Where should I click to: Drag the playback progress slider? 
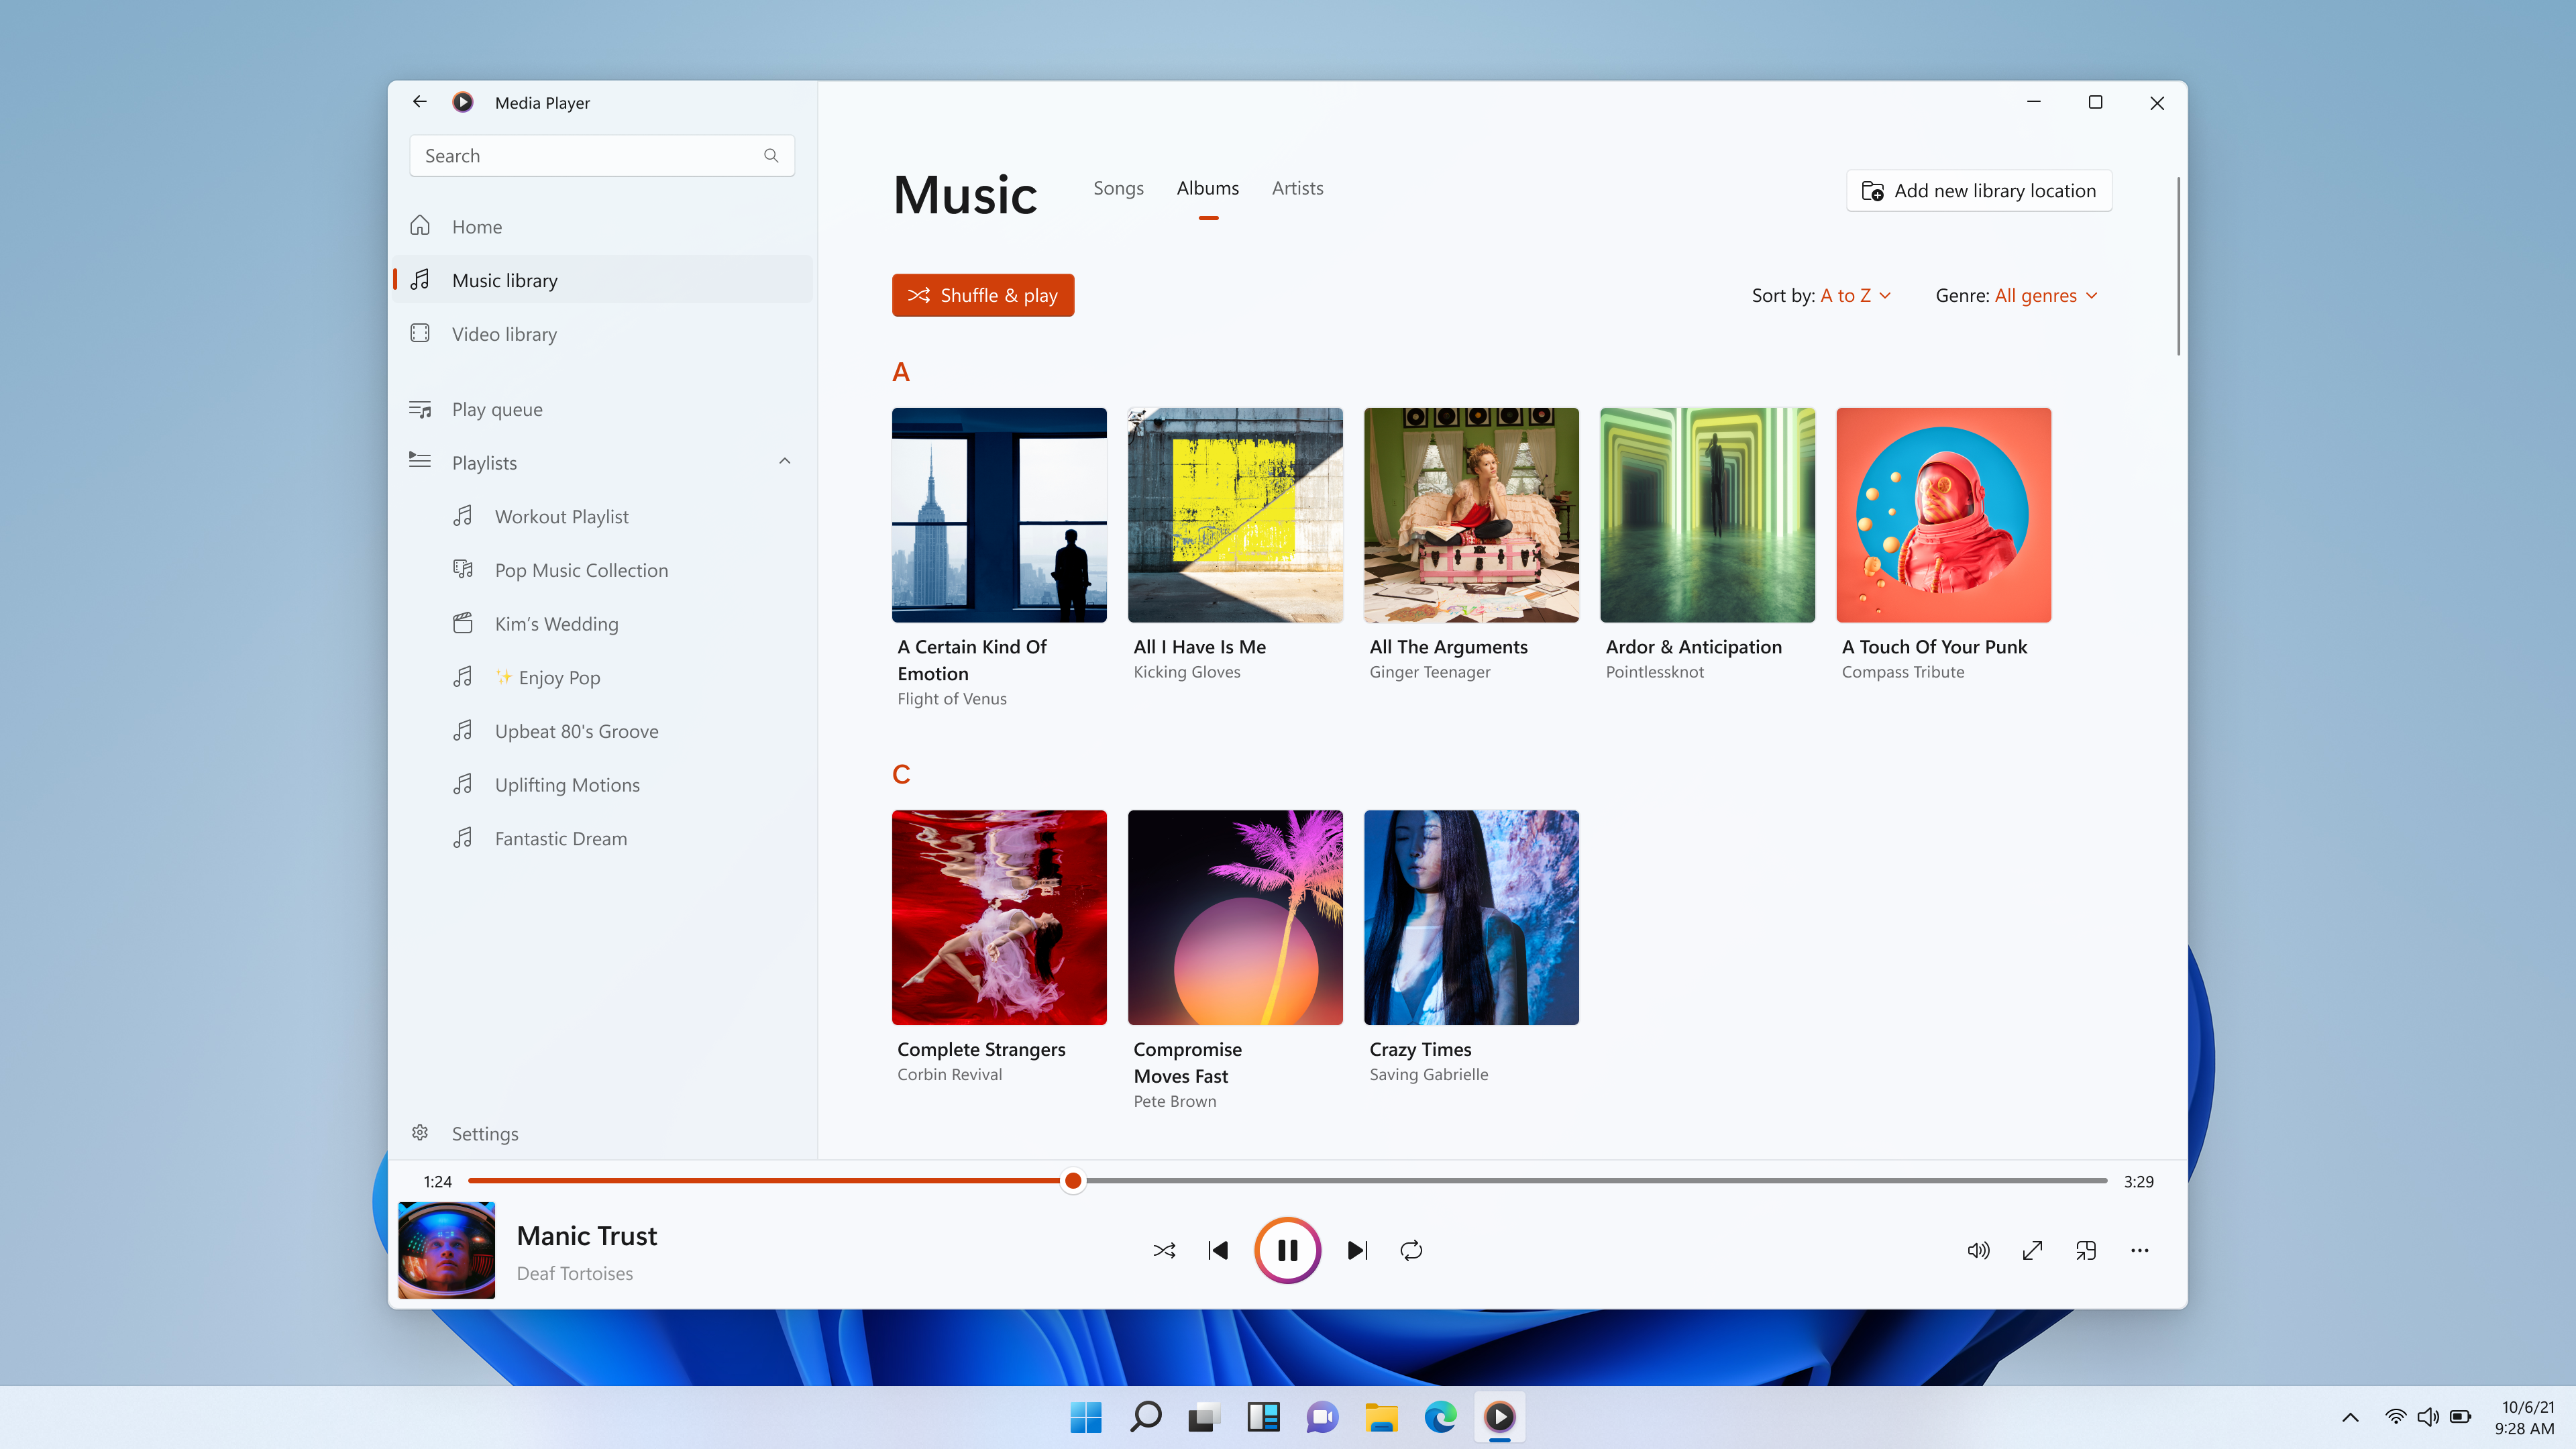click(1071, 1180)
